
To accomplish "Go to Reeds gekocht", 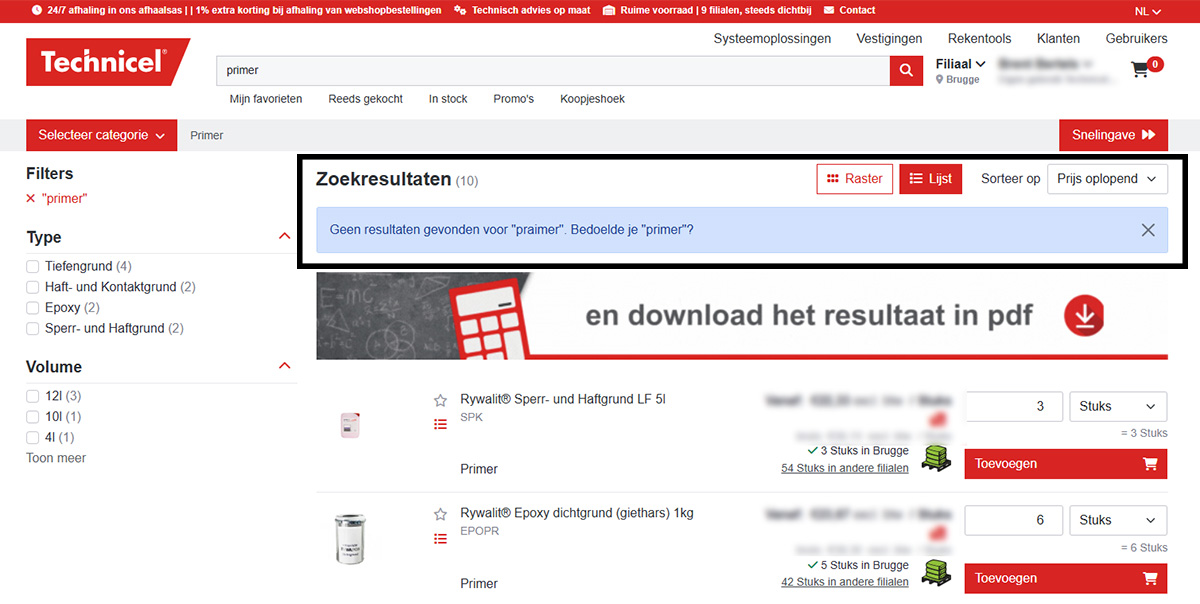I will (366, 99).
